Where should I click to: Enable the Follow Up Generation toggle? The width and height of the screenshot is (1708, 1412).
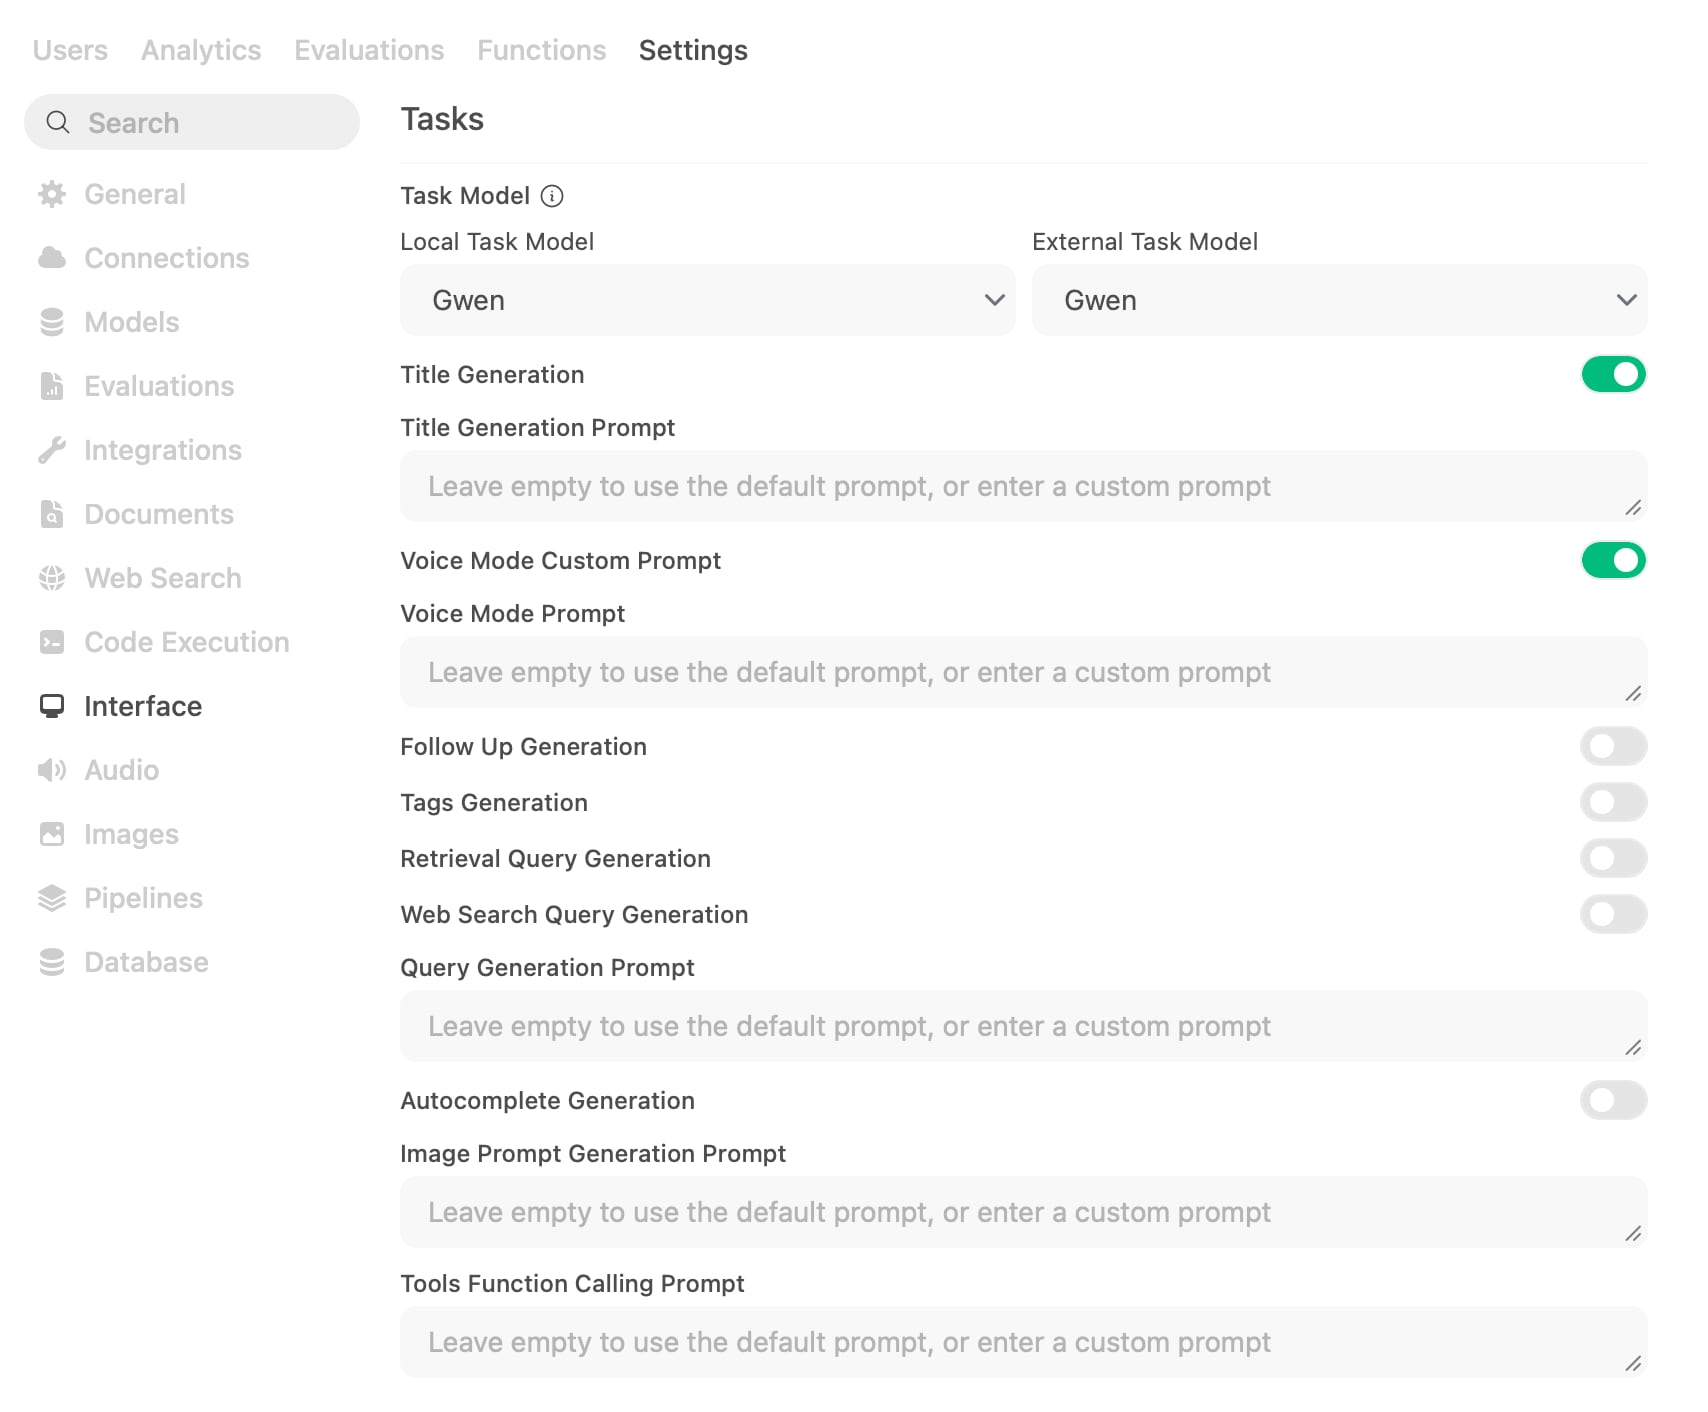pyautogui.click(x=1613, y=747)
